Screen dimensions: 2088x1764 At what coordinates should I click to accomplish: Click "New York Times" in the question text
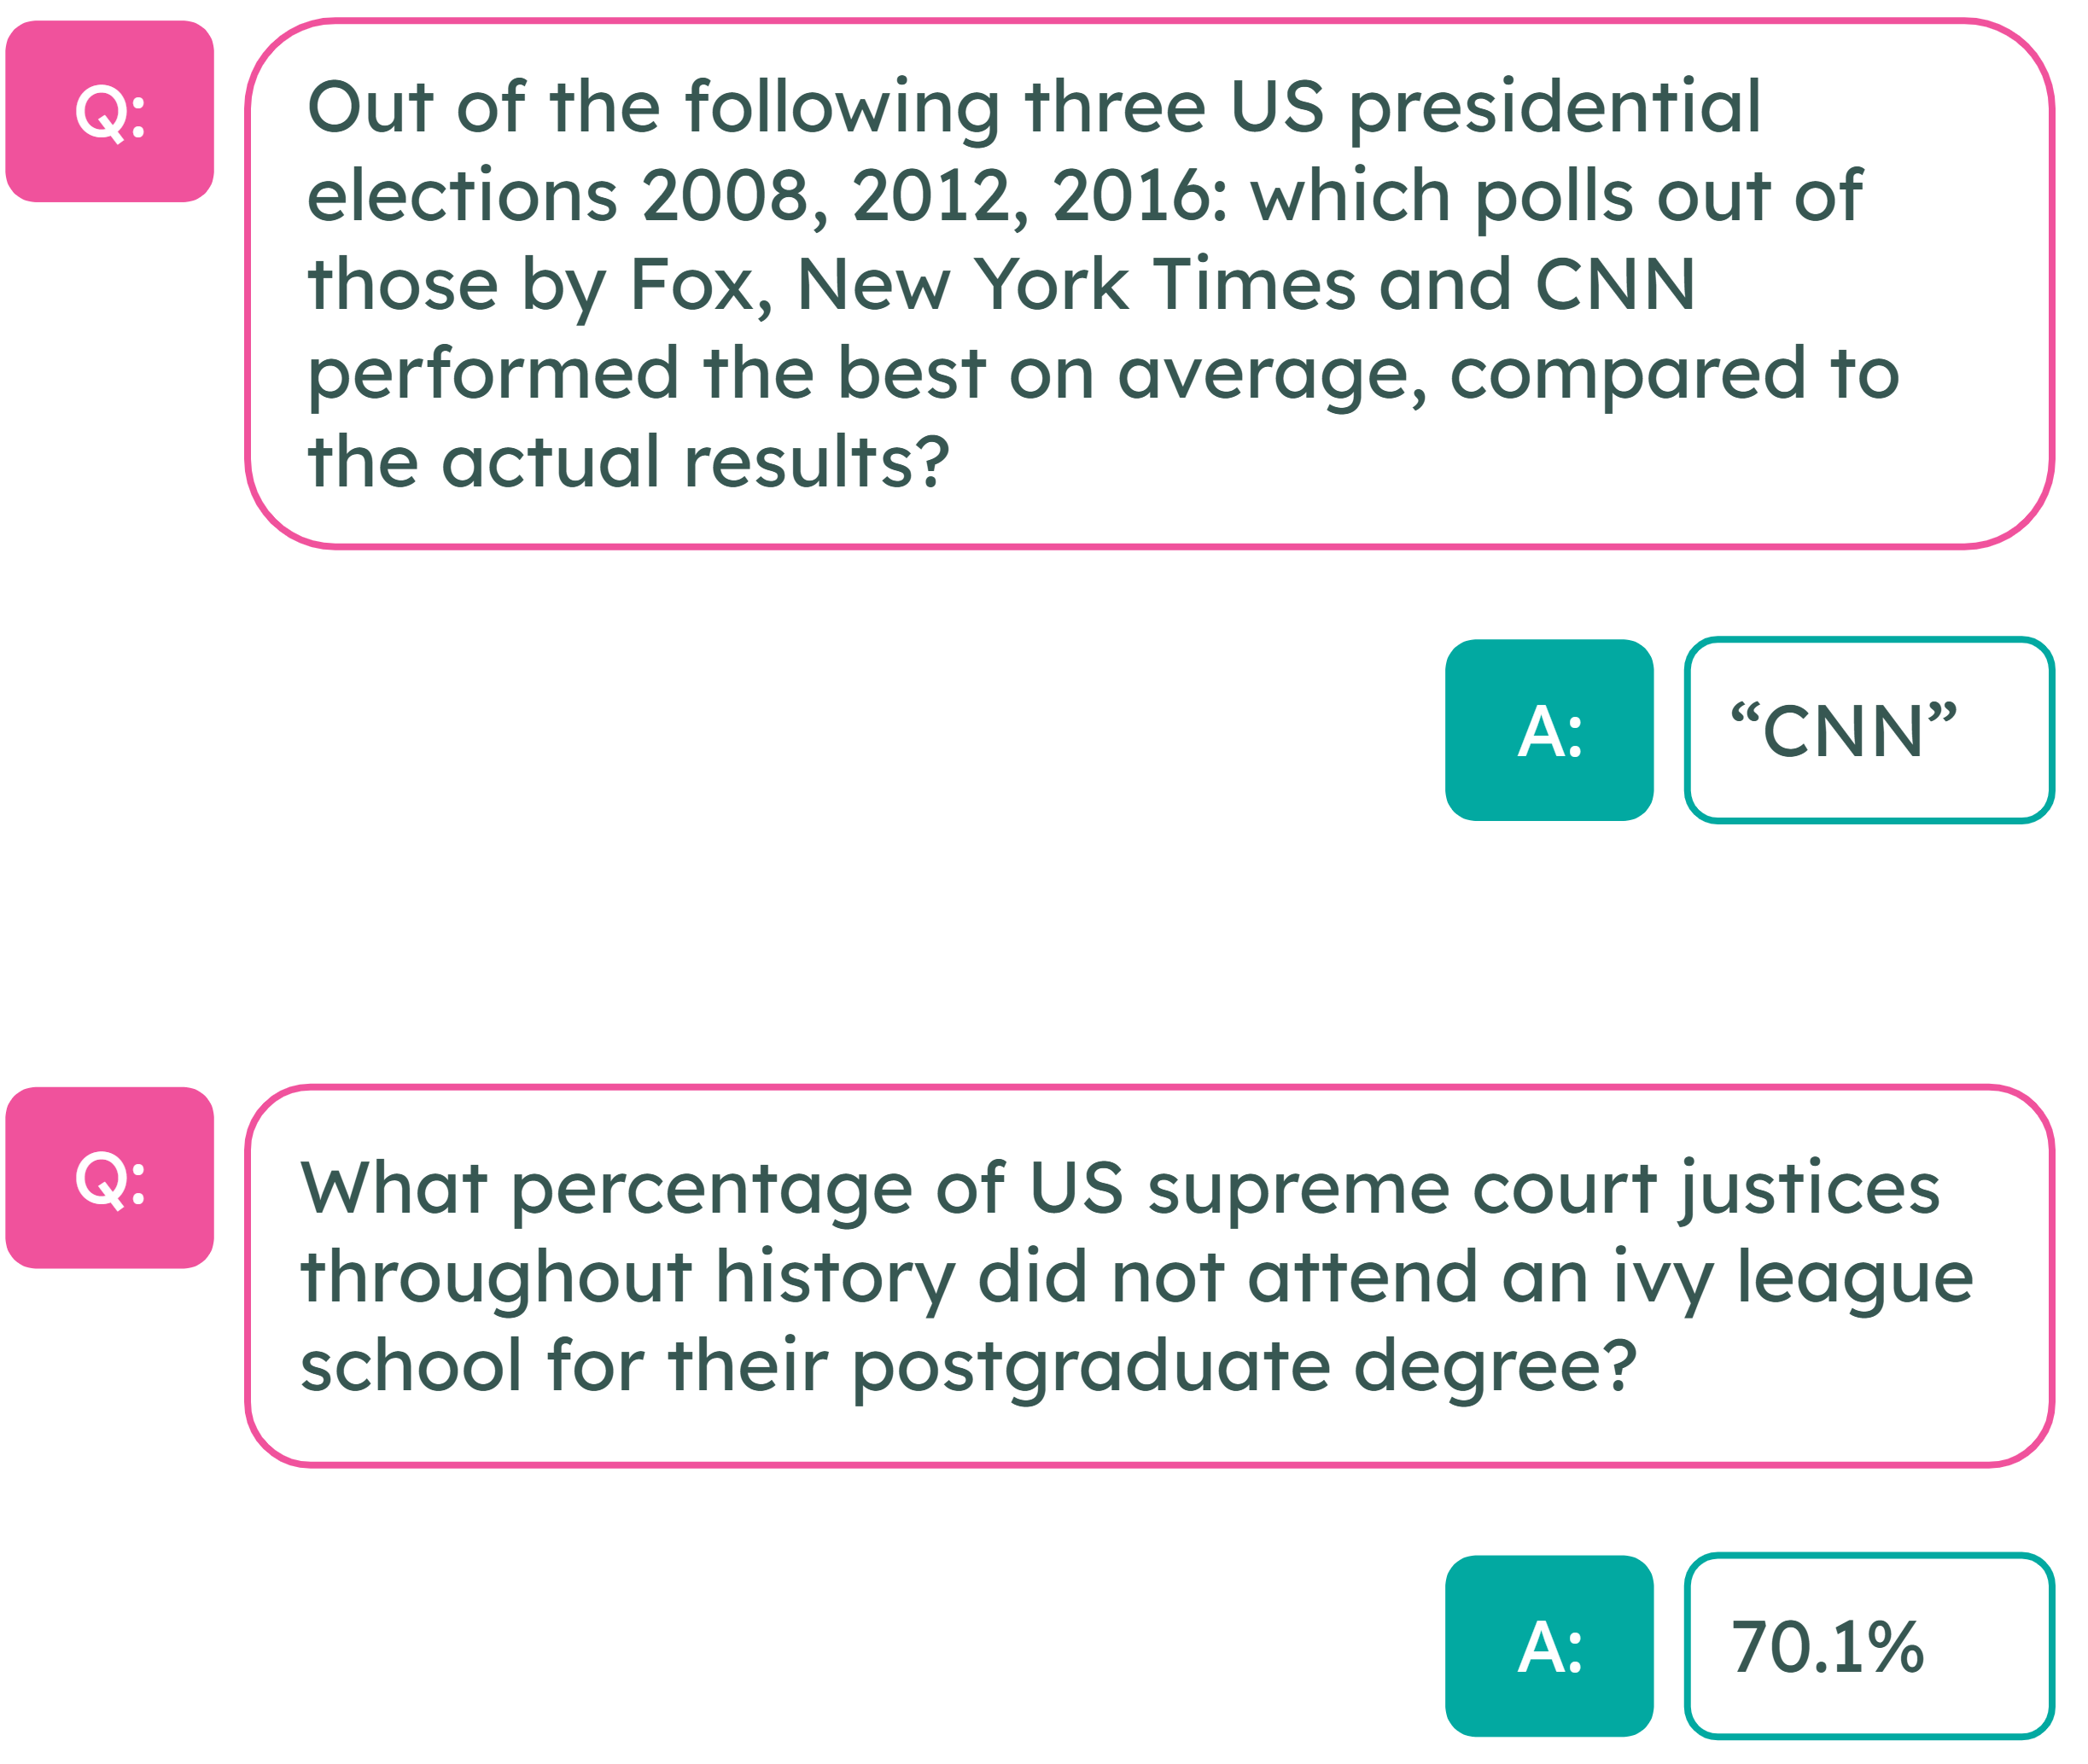(x=1076, y=285)
